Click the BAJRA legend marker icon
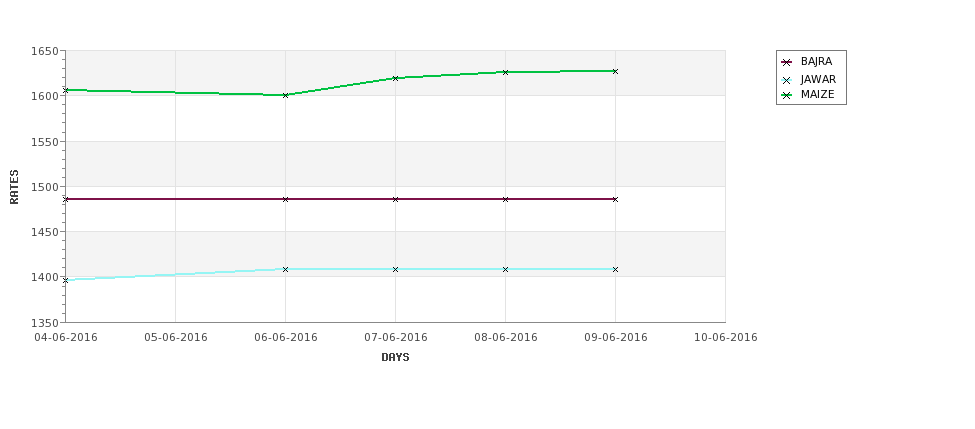The width and height of the screenshot is (975, 429). [x=787, y=62]
